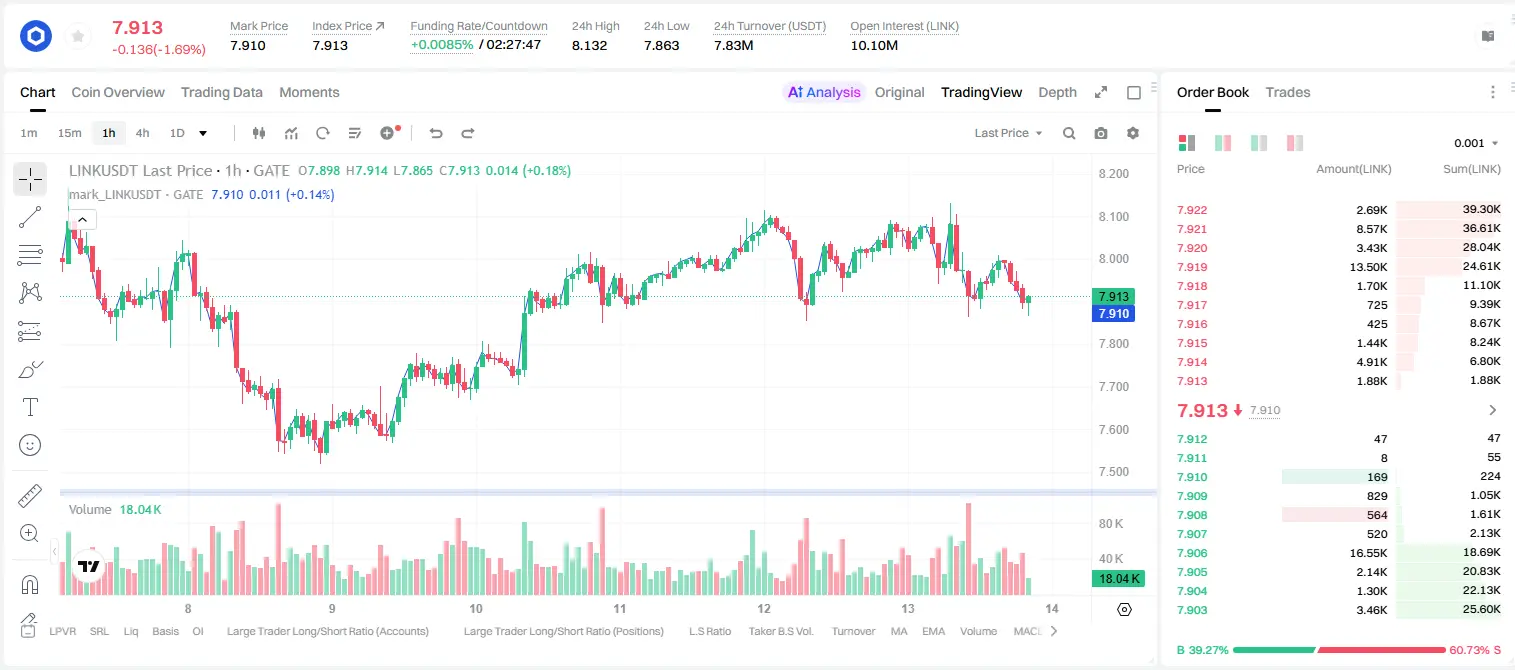Select the trend line drawing tool

click(30, 217)
